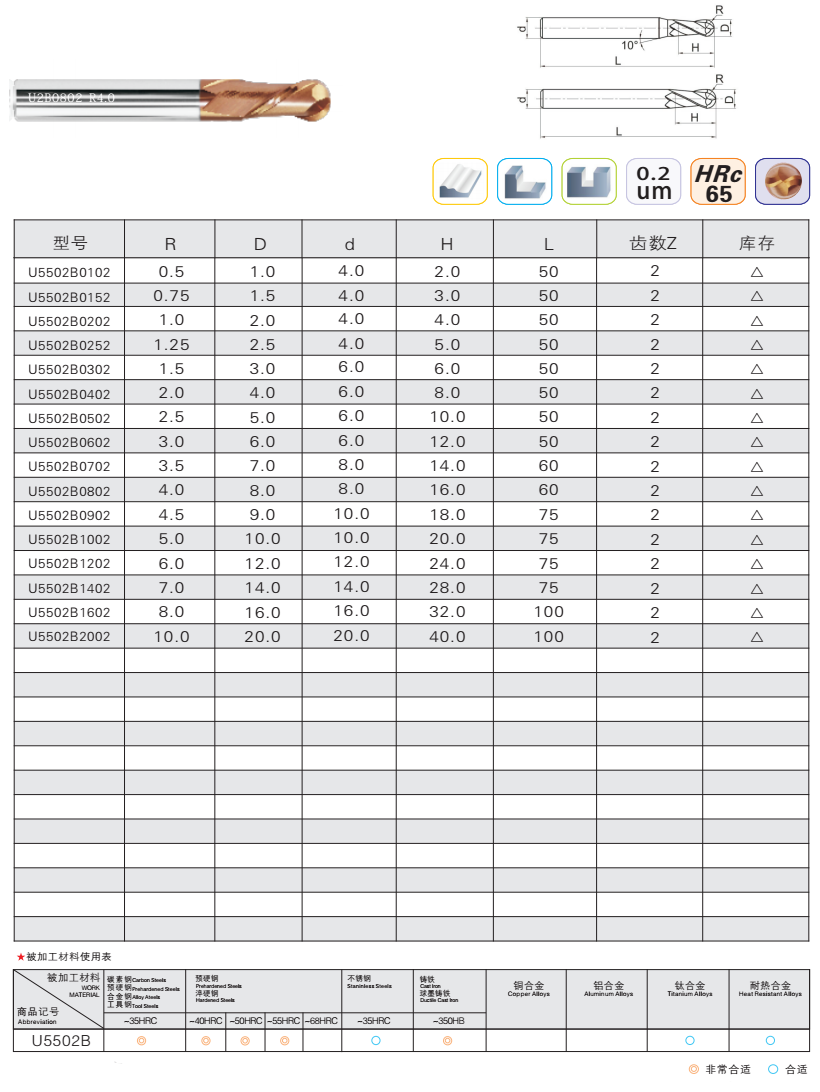Click the stock triangle for U5502B2002
Viewport: 820px width, 1092px height.
[756, 637]
